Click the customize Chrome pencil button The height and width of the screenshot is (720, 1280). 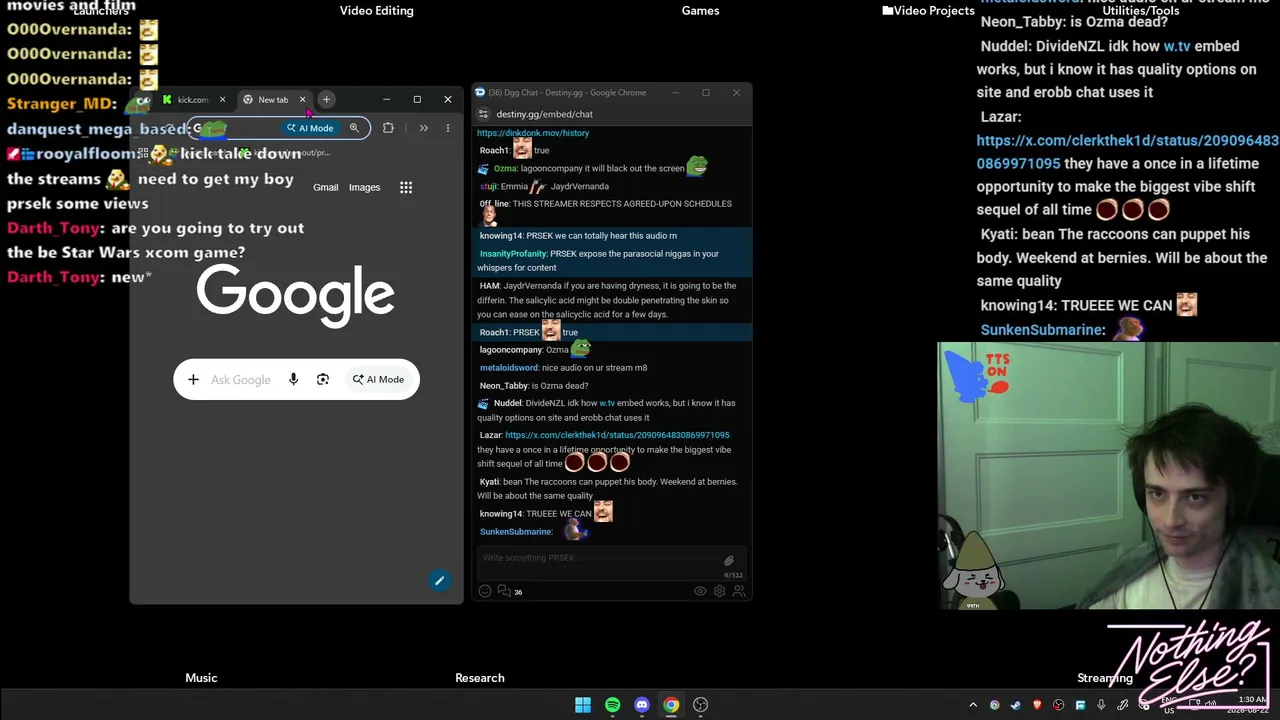point(439,581)
